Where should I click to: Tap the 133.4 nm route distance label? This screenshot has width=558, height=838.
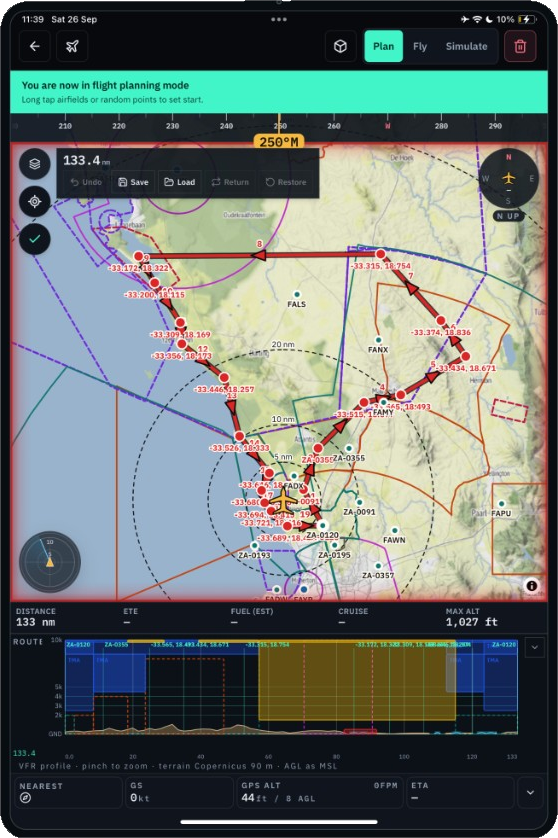click(x=86, y=160)
